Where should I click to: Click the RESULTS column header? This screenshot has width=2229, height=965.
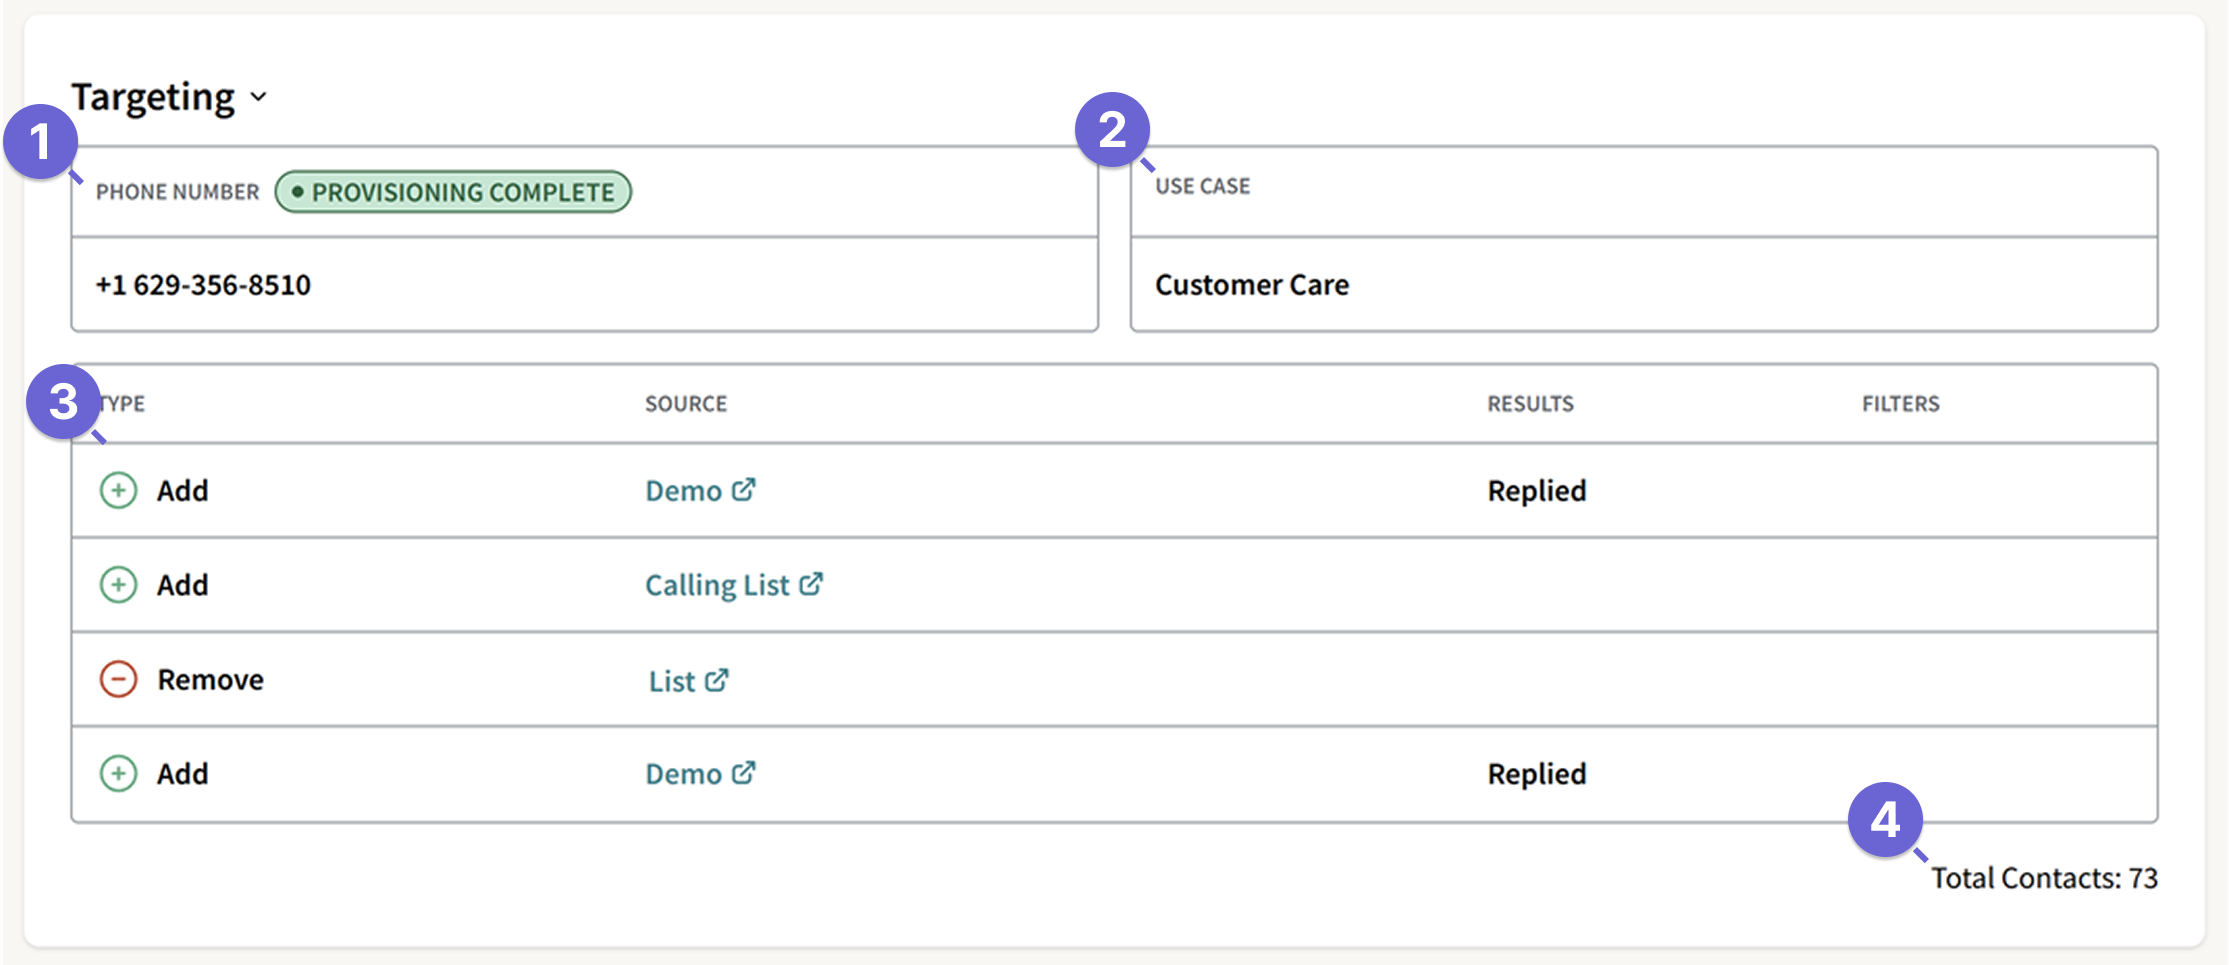click(x=1530, y=404)
